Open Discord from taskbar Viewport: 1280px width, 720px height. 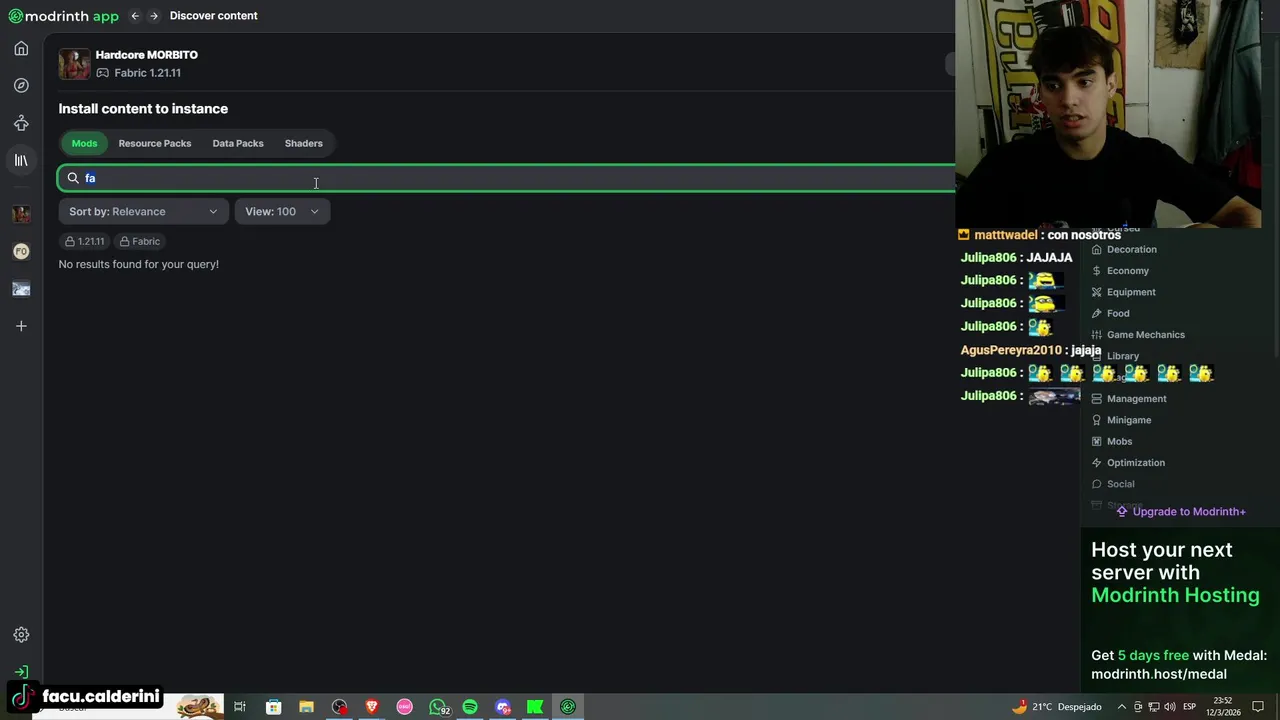[503, 707]
